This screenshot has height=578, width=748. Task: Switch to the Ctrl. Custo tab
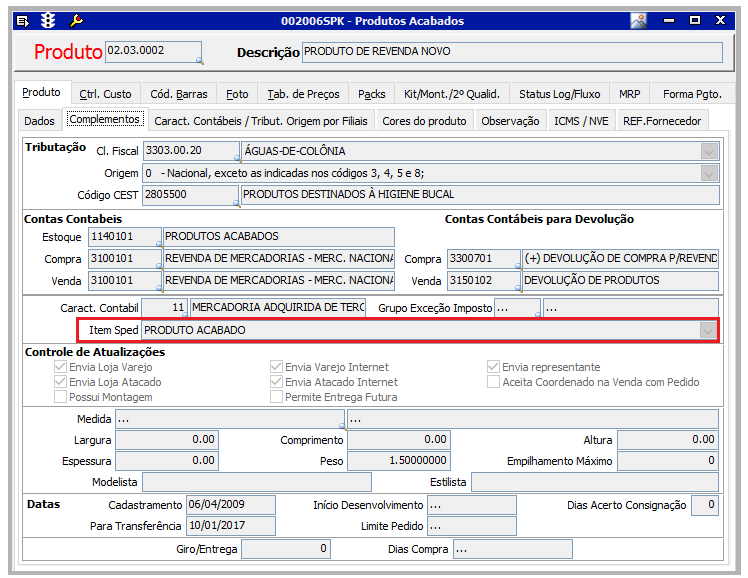point(105,94)
